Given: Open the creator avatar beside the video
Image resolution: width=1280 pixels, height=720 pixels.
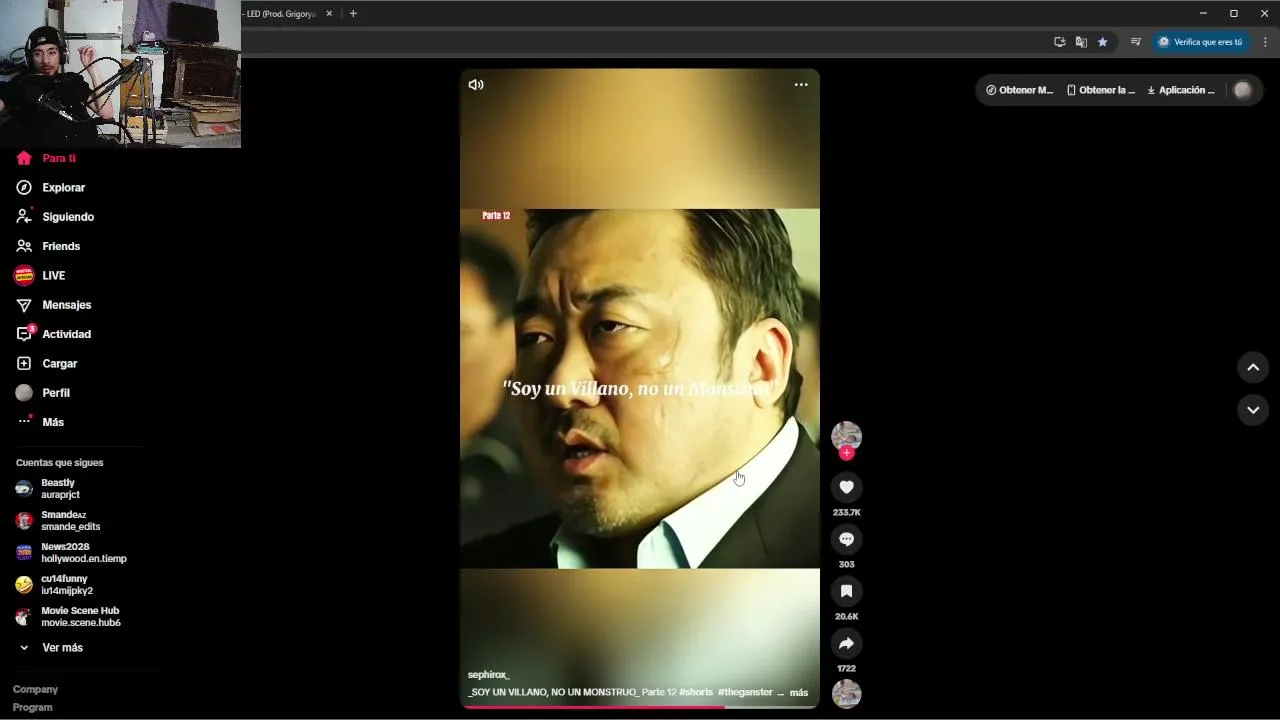Looking at the screenshot, I should click(846, 436).
